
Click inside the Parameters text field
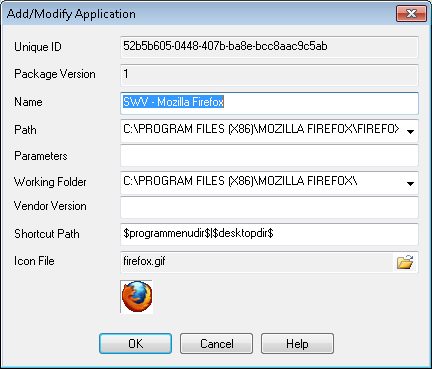point(269,155)
